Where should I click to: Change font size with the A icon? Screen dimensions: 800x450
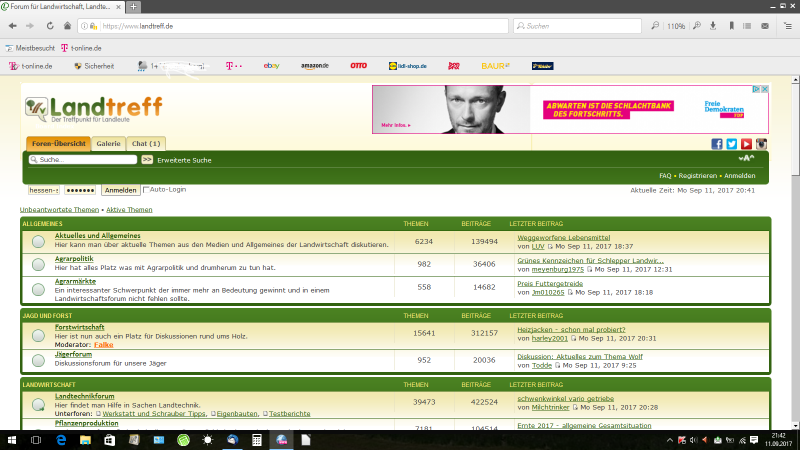(x=746, y=159)
